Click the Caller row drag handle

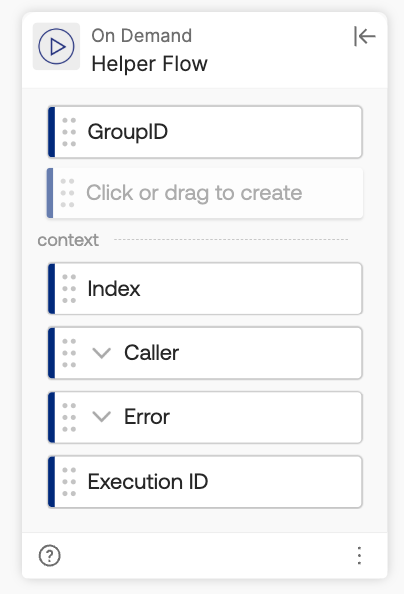point(69,353)
